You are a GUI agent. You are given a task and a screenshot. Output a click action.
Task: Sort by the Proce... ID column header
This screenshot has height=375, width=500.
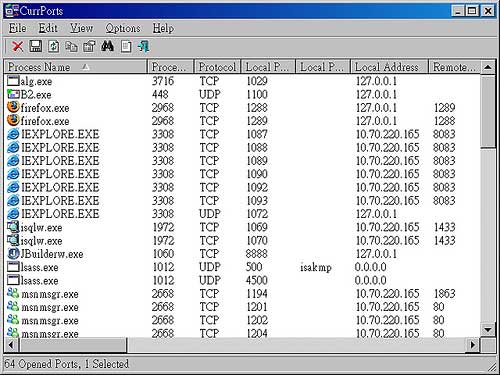[x=170, y=67]
